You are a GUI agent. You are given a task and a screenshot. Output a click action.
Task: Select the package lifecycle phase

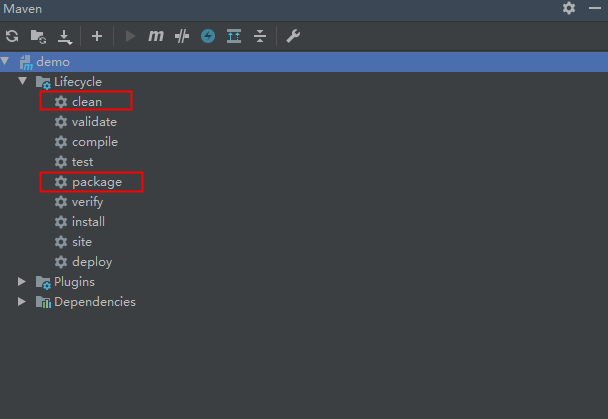pyautogui.click(x=88, y=182)
